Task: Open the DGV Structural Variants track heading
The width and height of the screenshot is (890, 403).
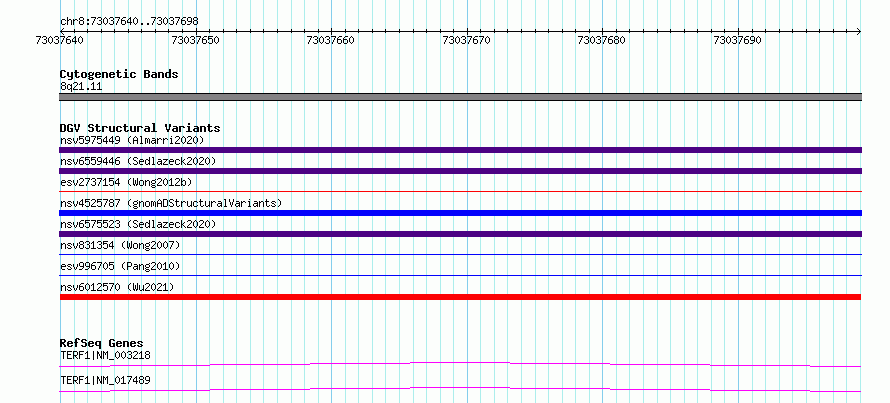Action: (140, 128)
